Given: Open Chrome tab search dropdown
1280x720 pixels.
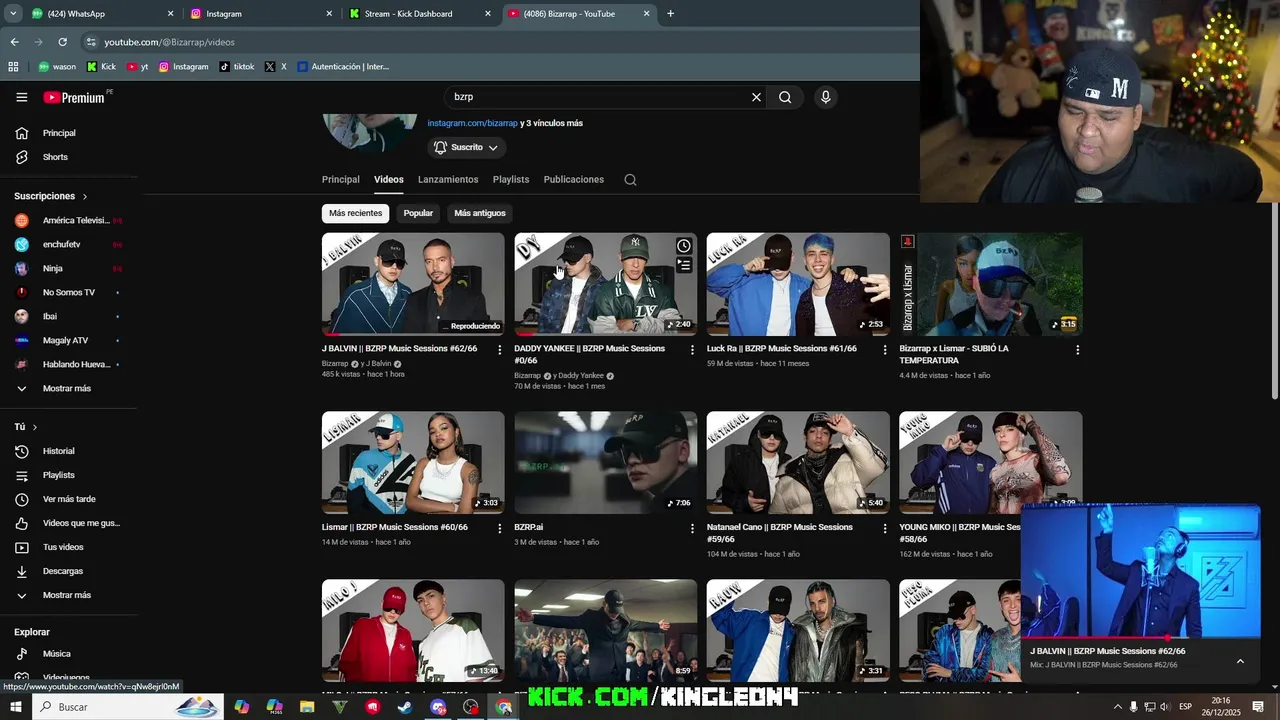Looking at the screenshot, I should tap(13, 14).
